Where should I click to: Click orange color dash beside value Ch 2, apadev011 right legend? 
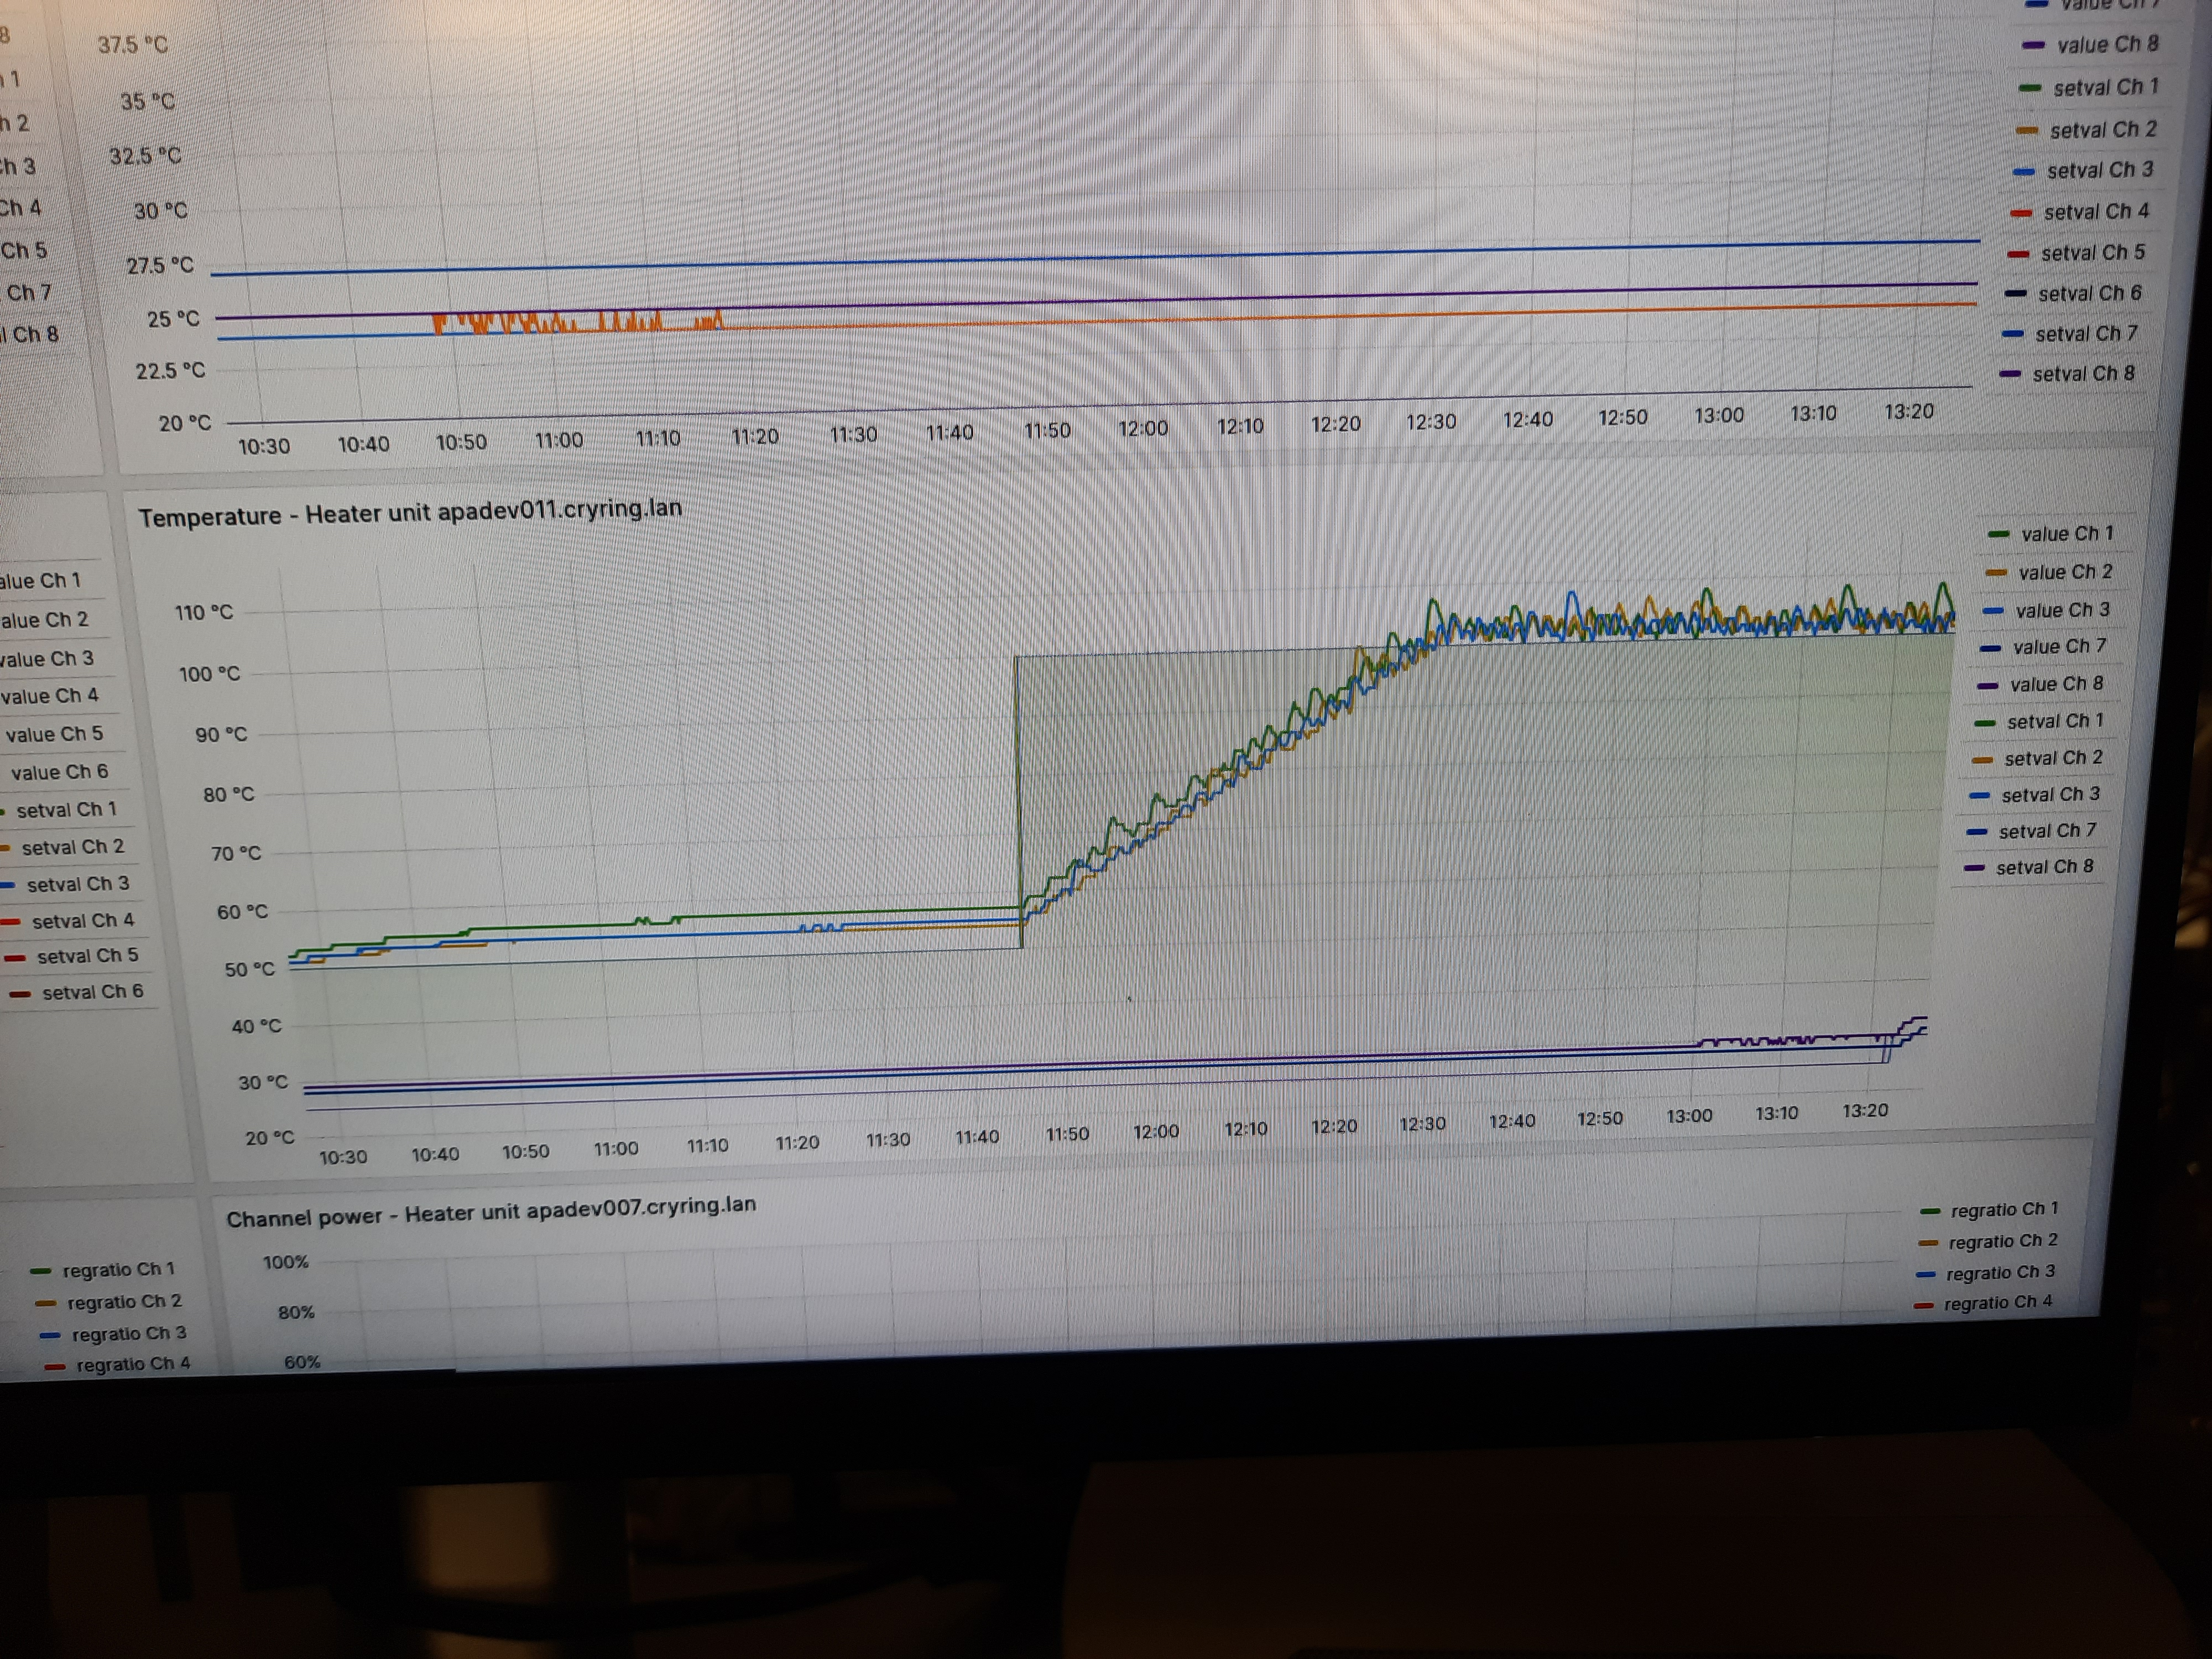1996,573
